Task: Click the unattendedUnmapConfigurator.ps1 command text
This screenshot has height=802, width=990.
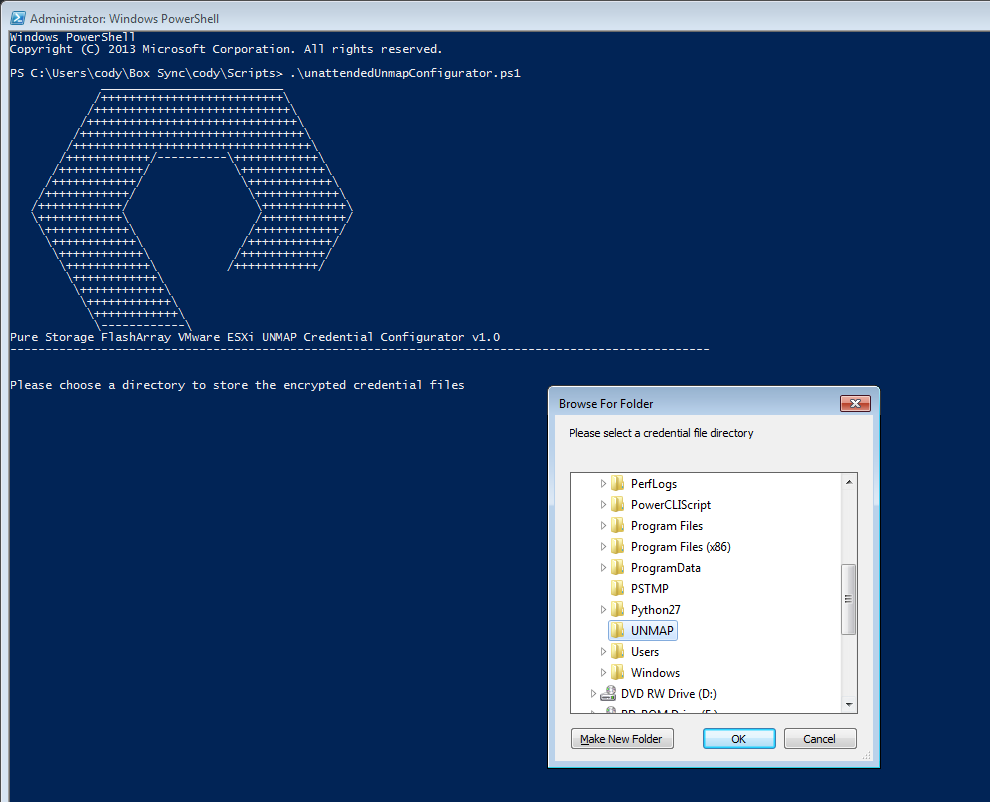Action: pyautogui.click(x=405, y=73)
